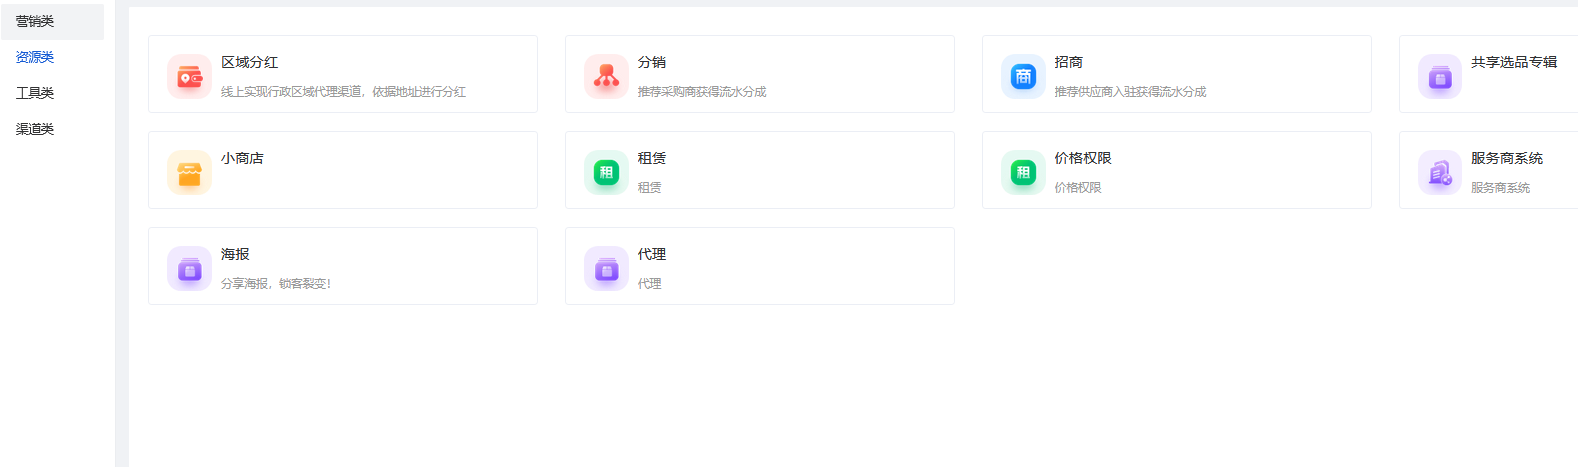Click the 分销 red network icon
1578x467 pixels.
point(606,76)
